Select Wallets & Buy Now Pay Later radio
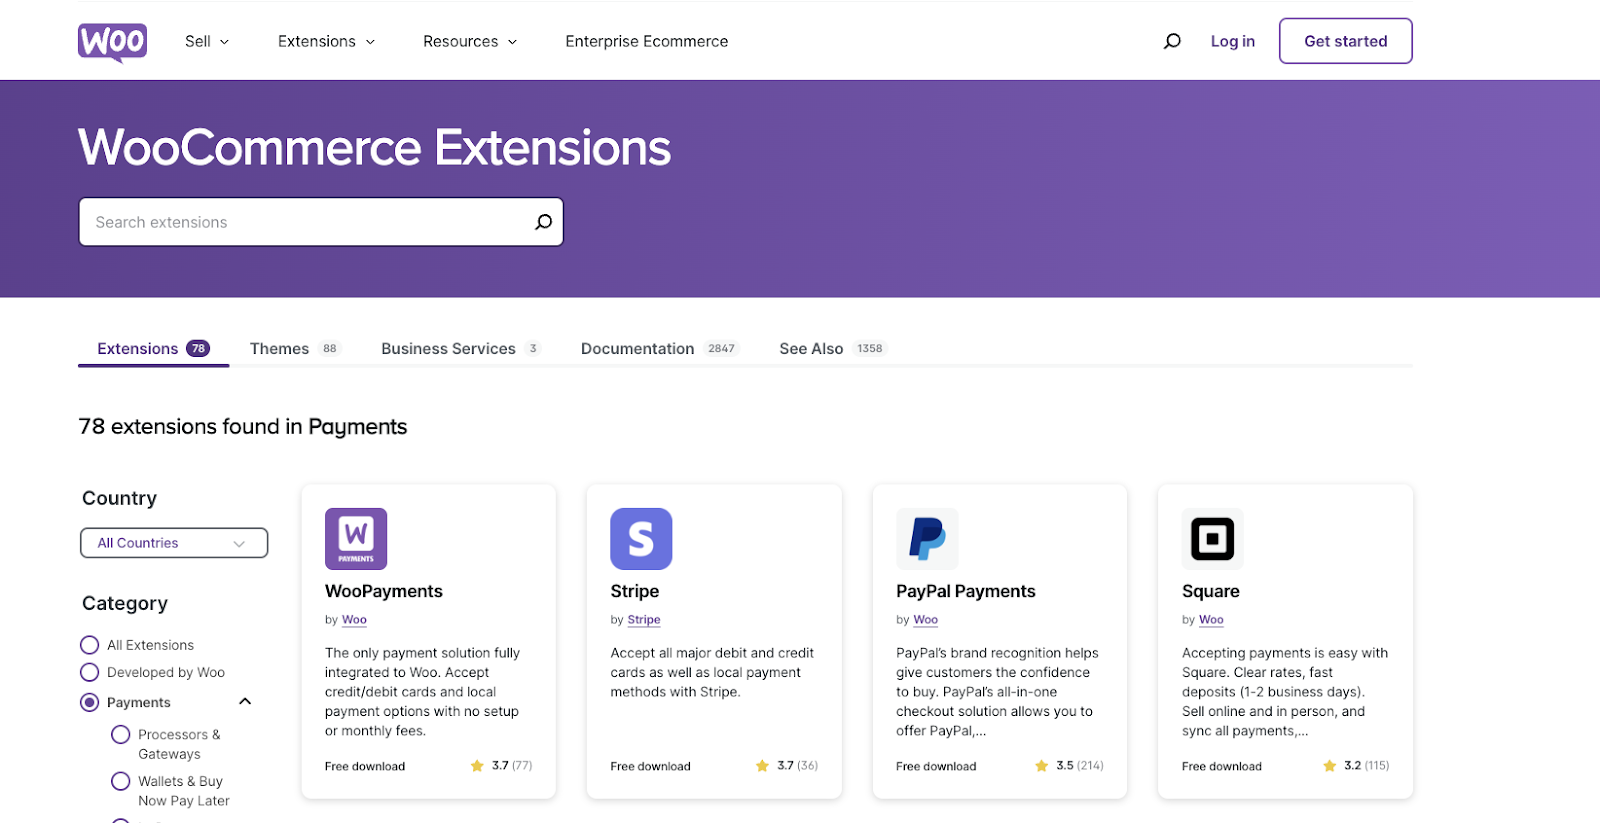Image resolution: width=1600 pixels, height=823 pixels. click(121, 781)
